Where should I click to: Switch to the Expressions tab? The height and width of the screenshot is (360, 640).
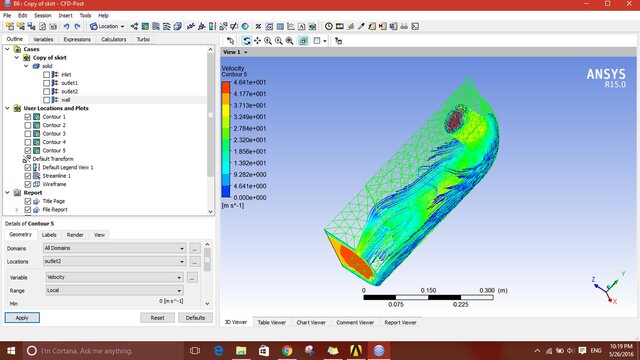click(x=77, y=39)
